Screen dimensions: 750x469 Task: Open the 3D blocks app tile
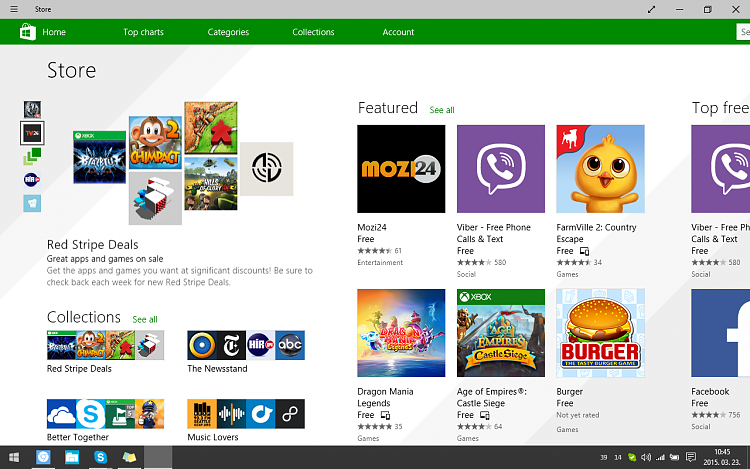click(155, 198)
